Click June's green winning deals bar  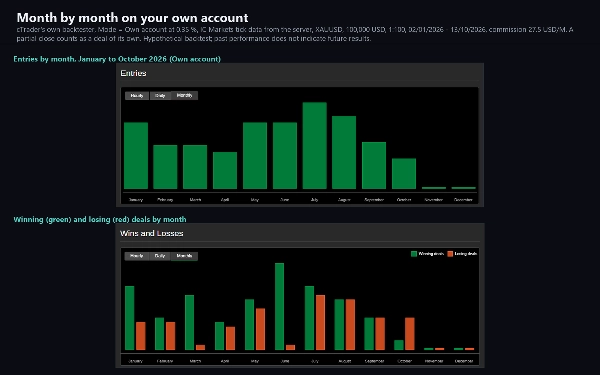point(279,306)
